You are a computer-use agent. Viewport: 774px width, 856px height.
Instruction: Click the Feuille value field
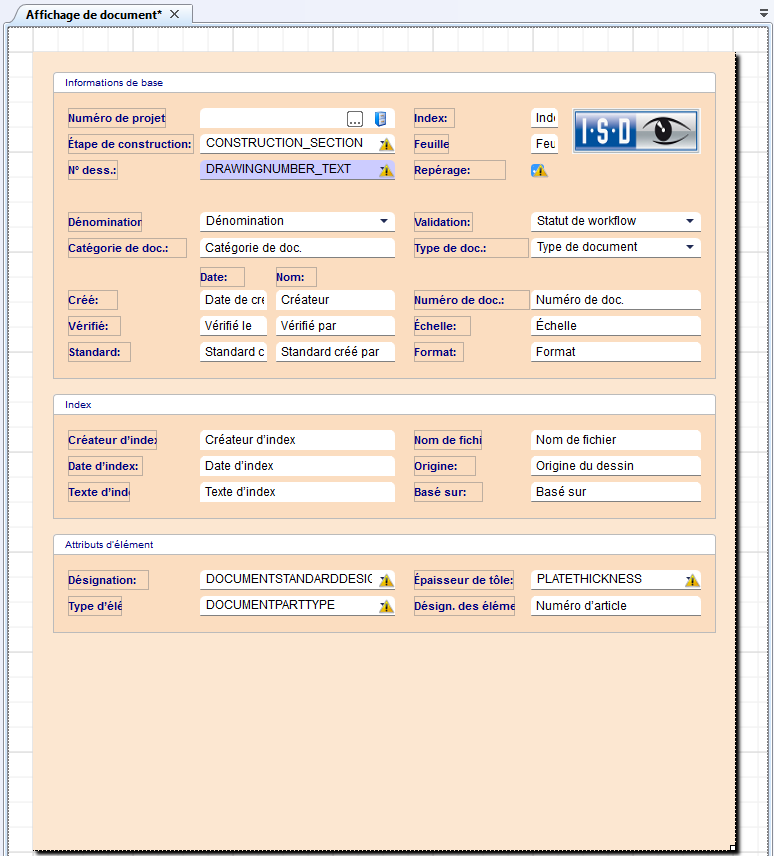[x=544, y=144]
